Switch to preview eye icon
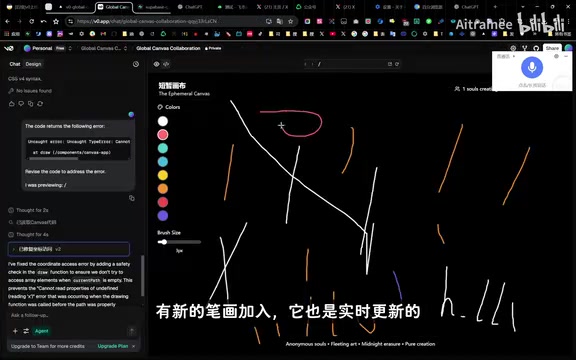Screen dimensions: 576x360 (156, 64)
